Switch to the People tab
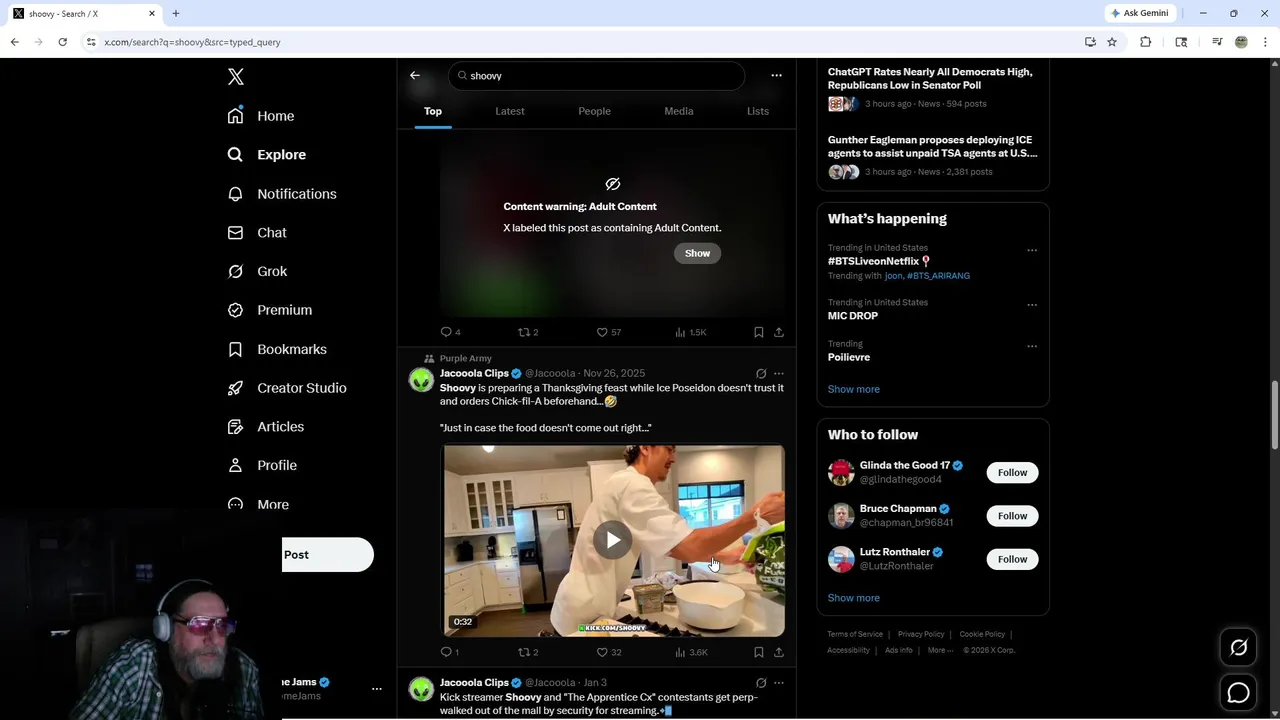The width and height of the screenshot is (1280, 720). coord(594,111)
